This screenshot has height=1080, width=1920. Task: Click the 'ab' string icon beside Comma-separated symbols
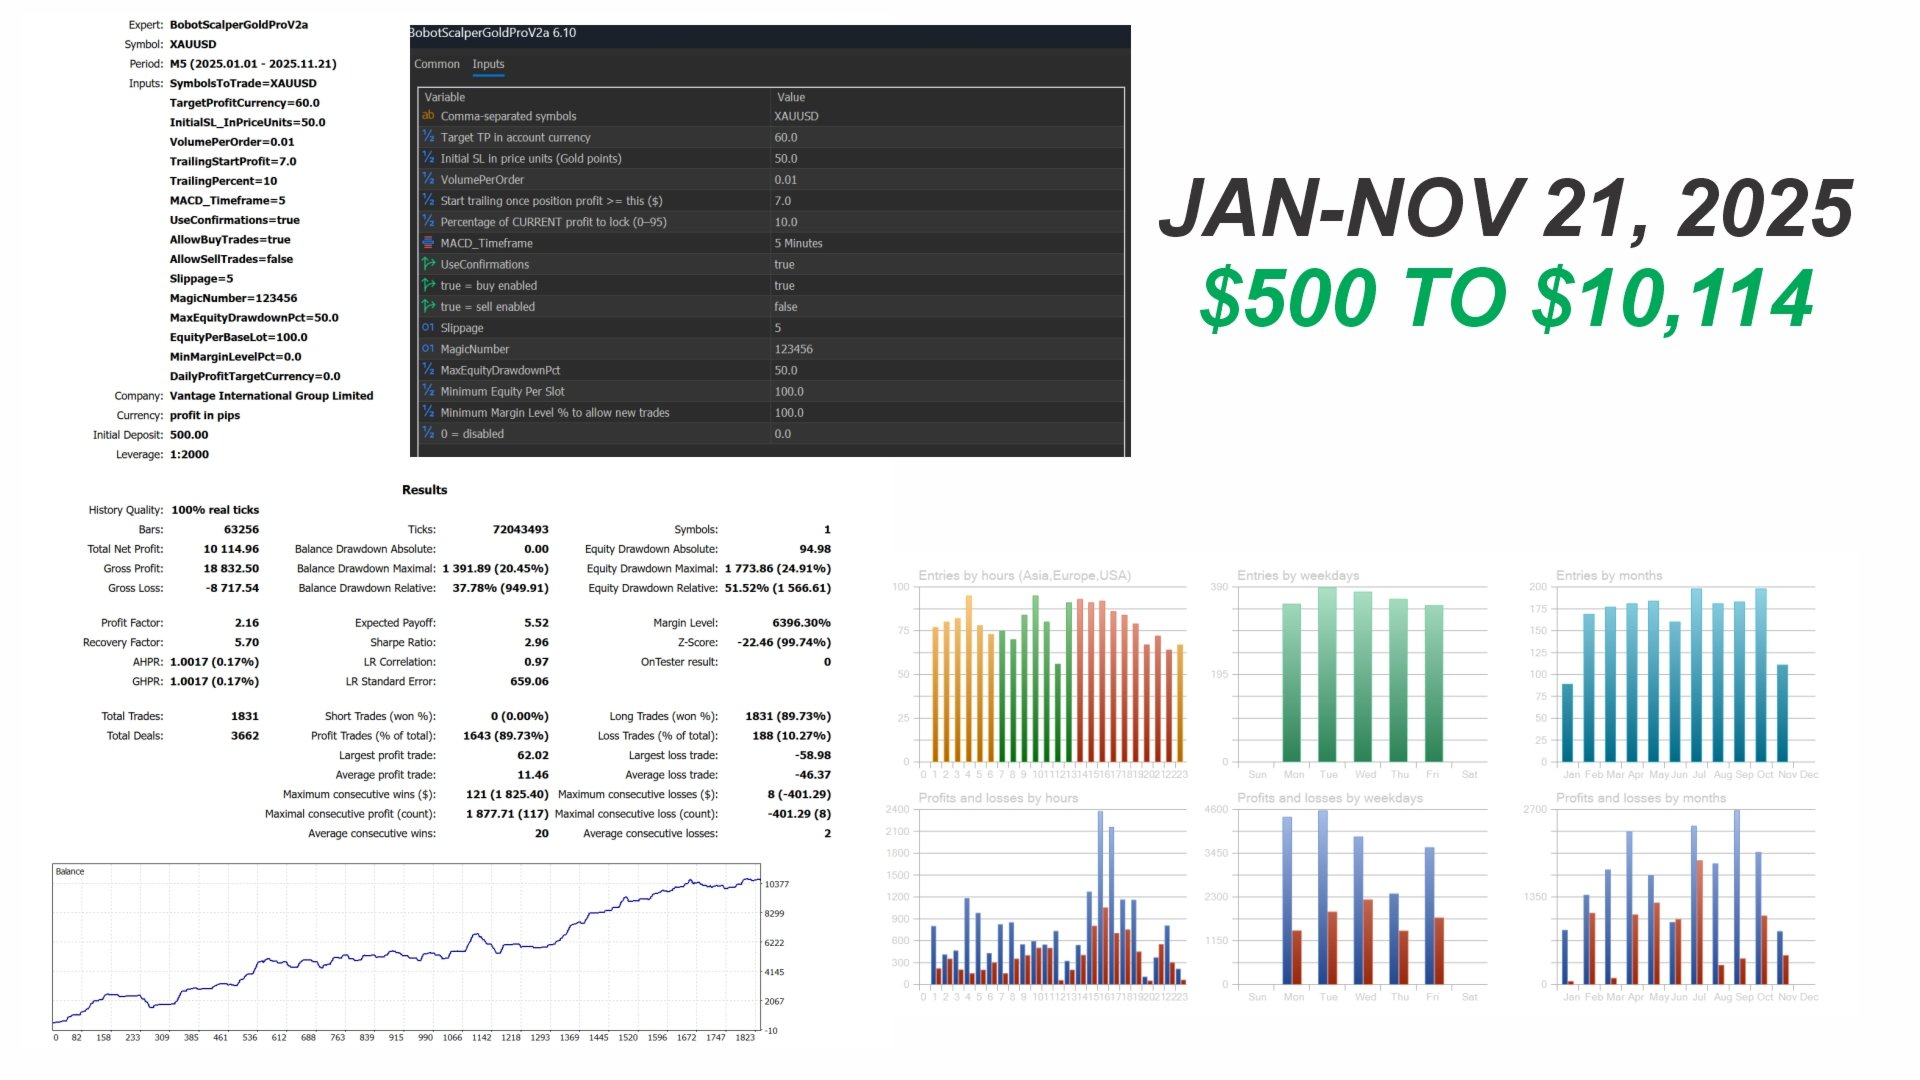[x=428, y=116]
